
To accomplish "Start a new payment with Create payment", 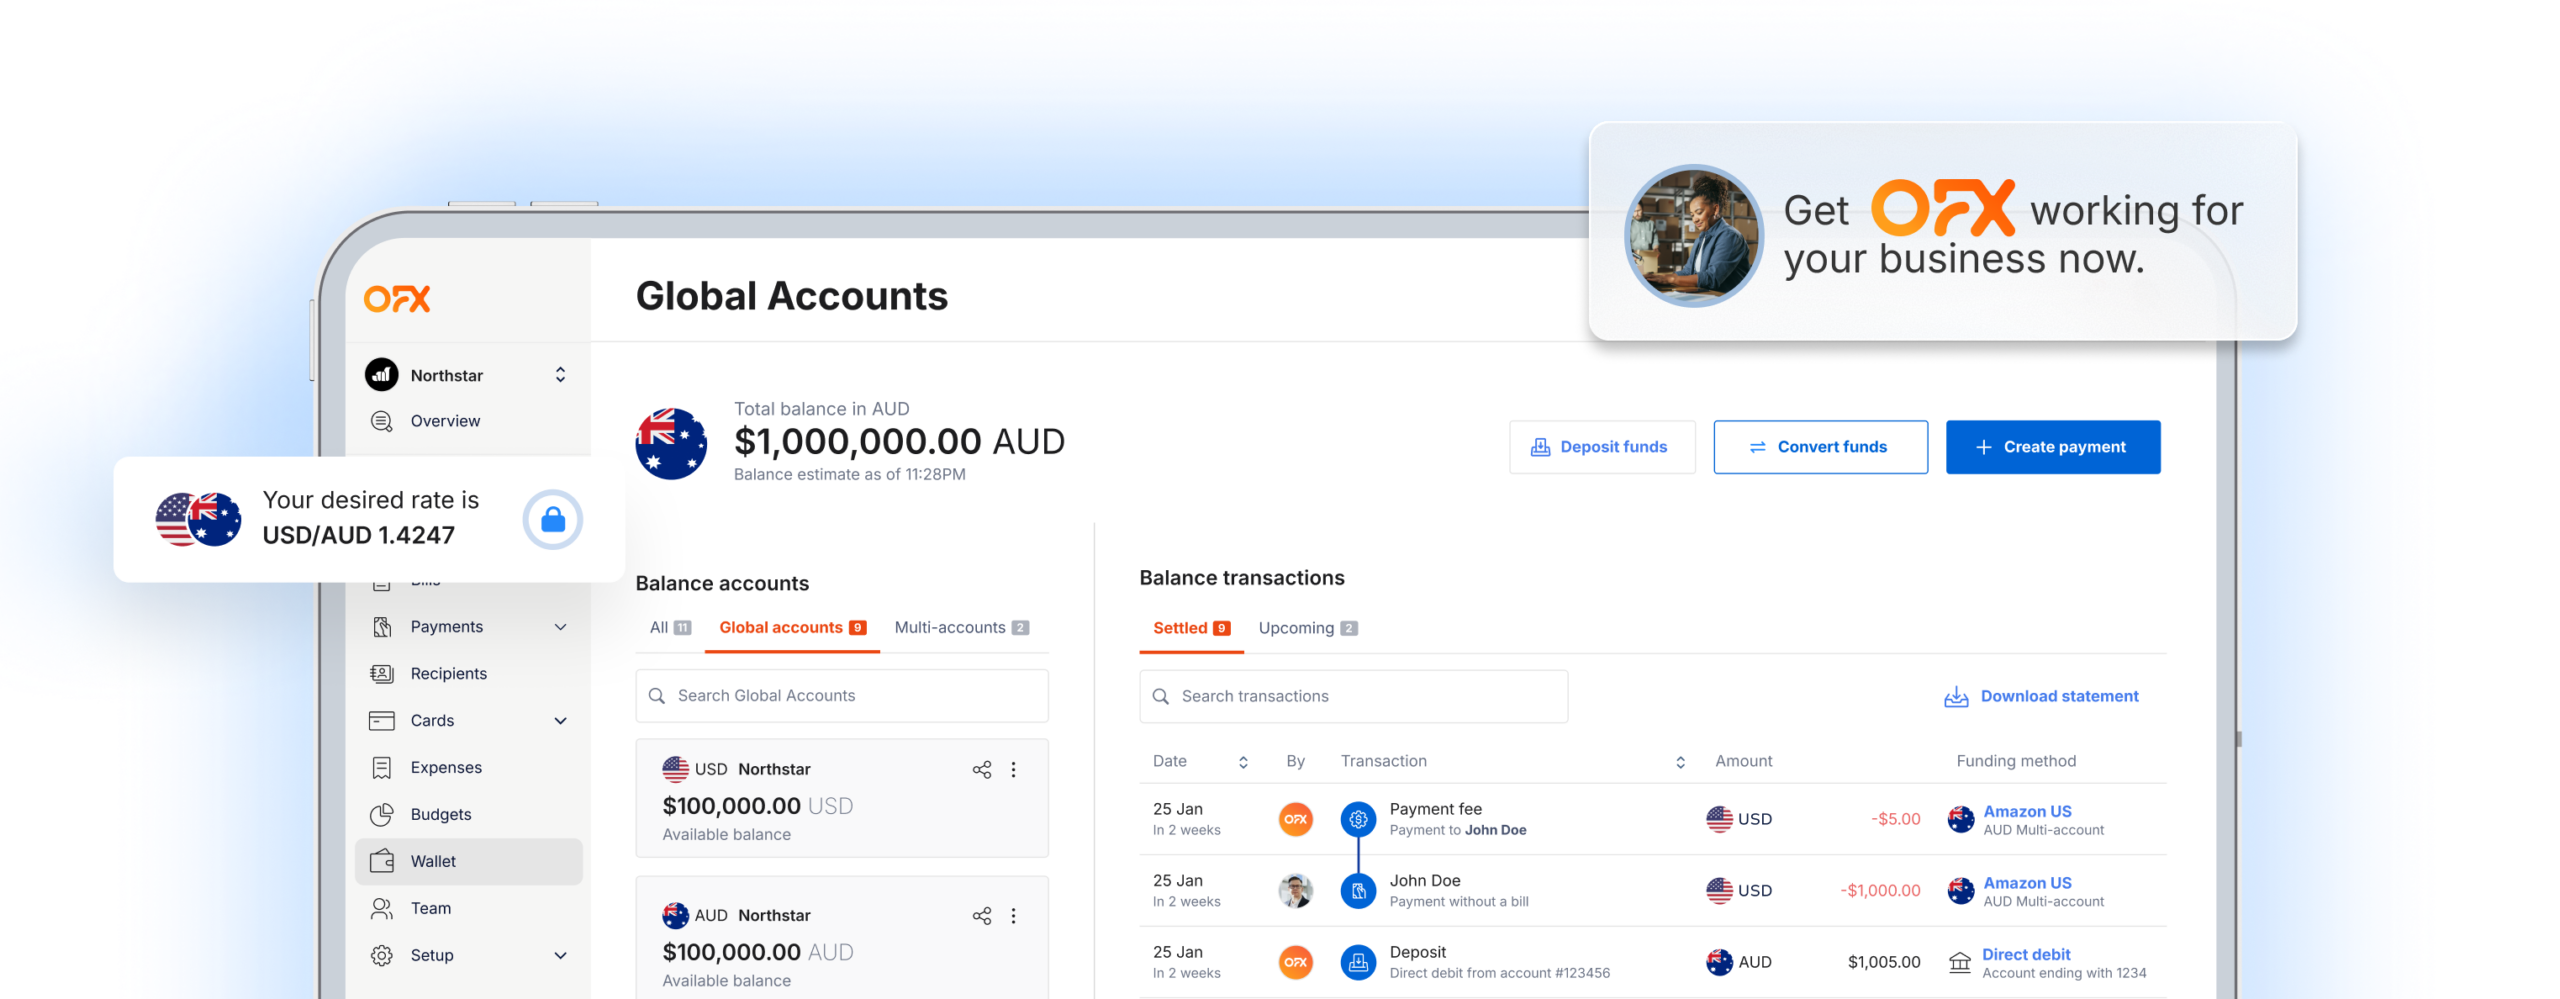I will [x=2053, y=447].
